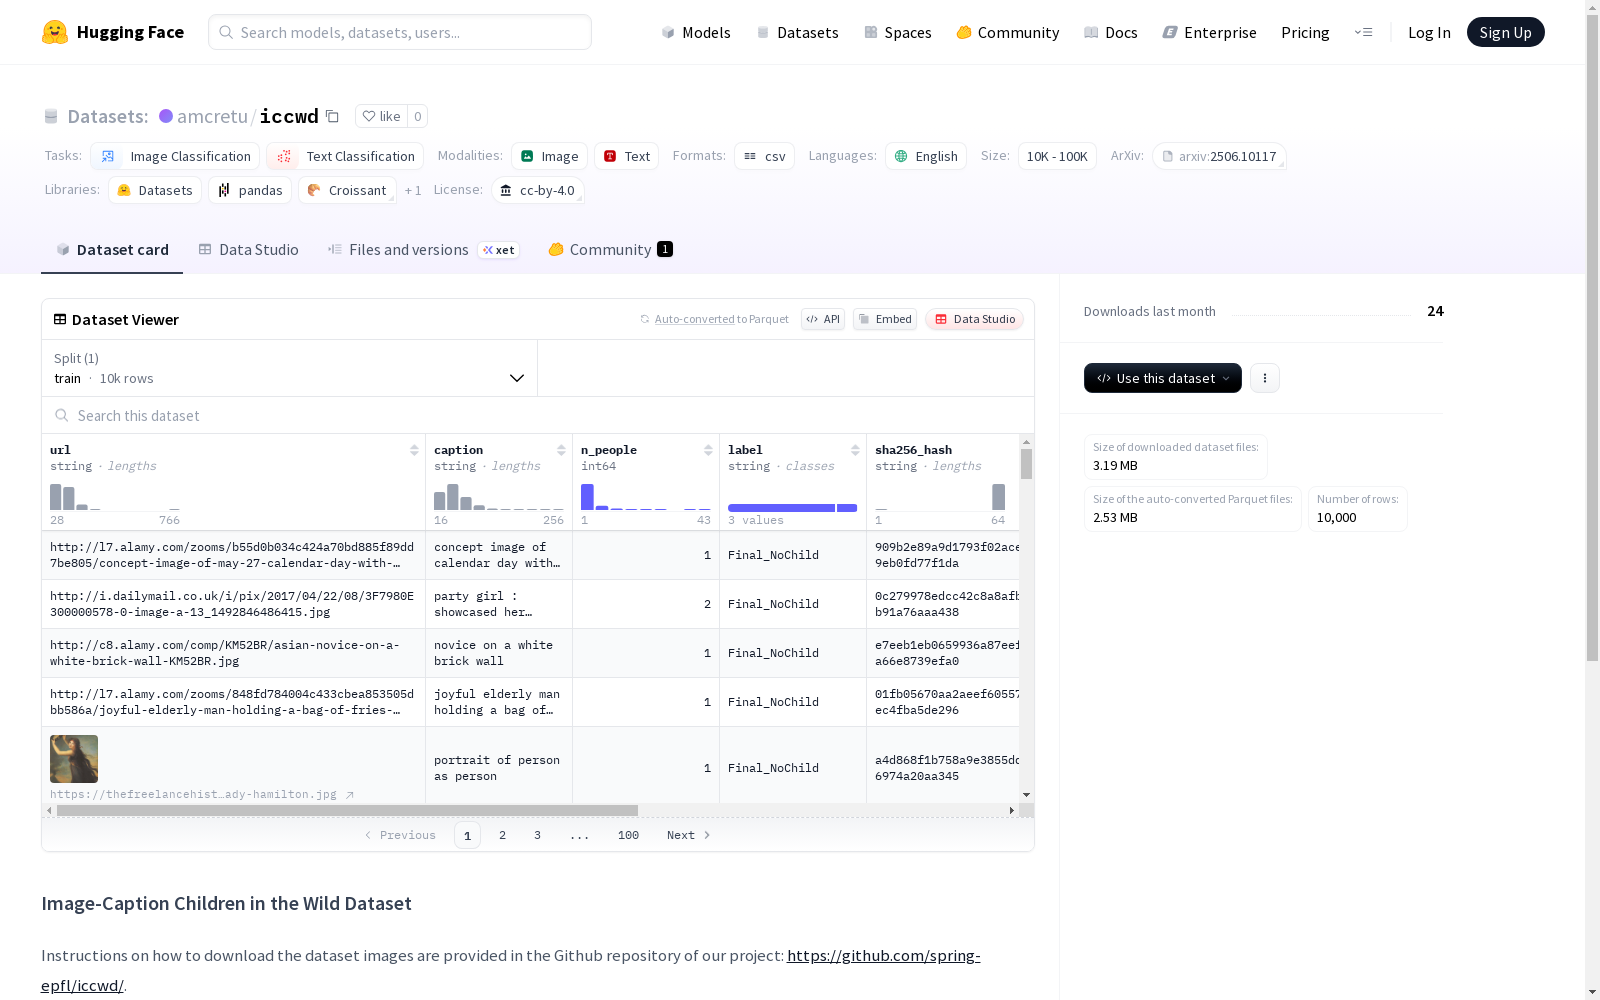Viewport: 1600px width, 1000px height.
Task: Go to page 2 of the dataset
Action: pyautogui.click(x=502, y=835)
